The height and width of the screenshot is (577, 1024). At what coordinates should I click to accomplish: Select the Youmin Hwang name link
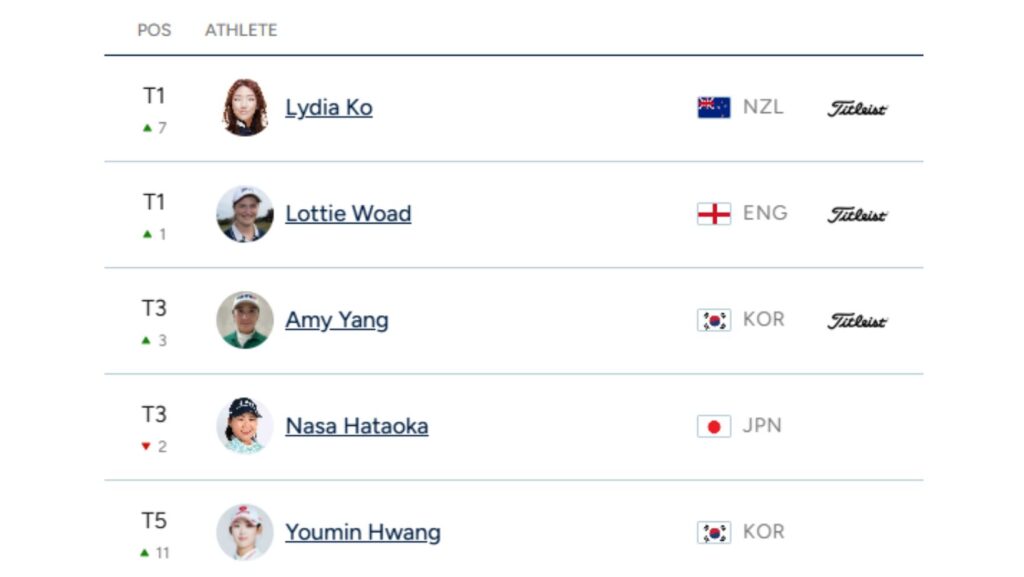363,532
